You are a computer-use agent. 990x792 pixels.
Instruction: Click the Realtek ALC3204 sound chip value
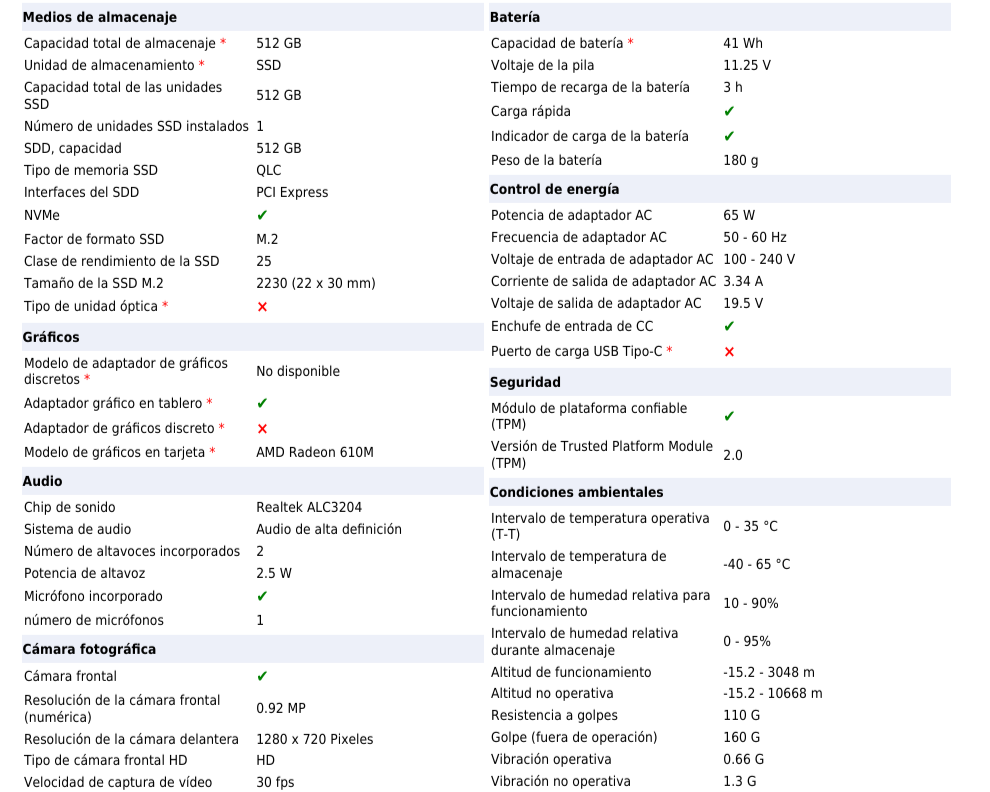309,507
